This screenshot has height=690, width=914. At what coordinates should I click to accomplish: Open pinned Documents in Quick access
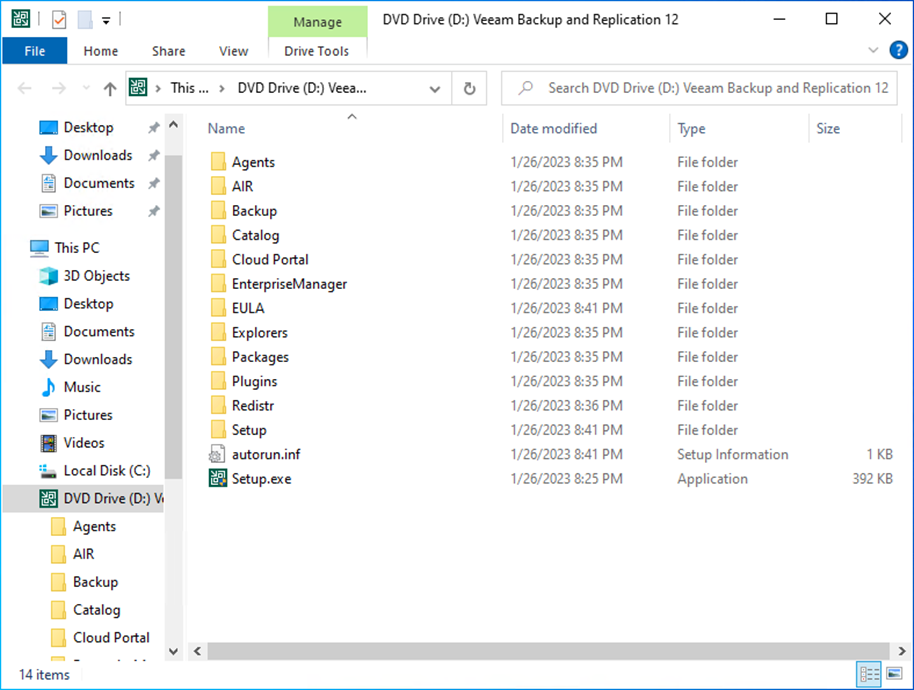(99, 184)
